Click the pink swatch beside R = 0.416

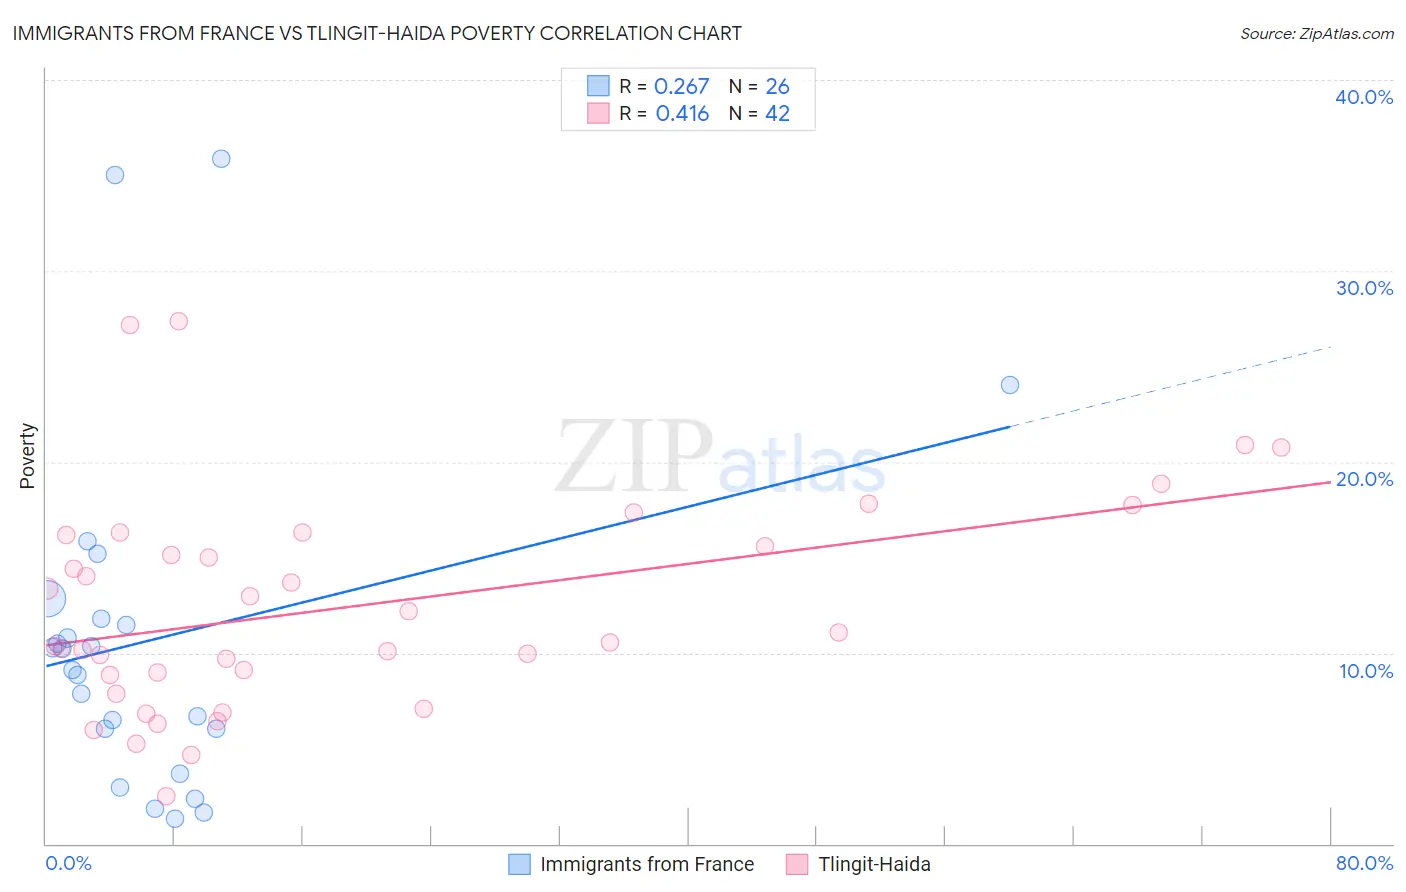click(598, 113)
